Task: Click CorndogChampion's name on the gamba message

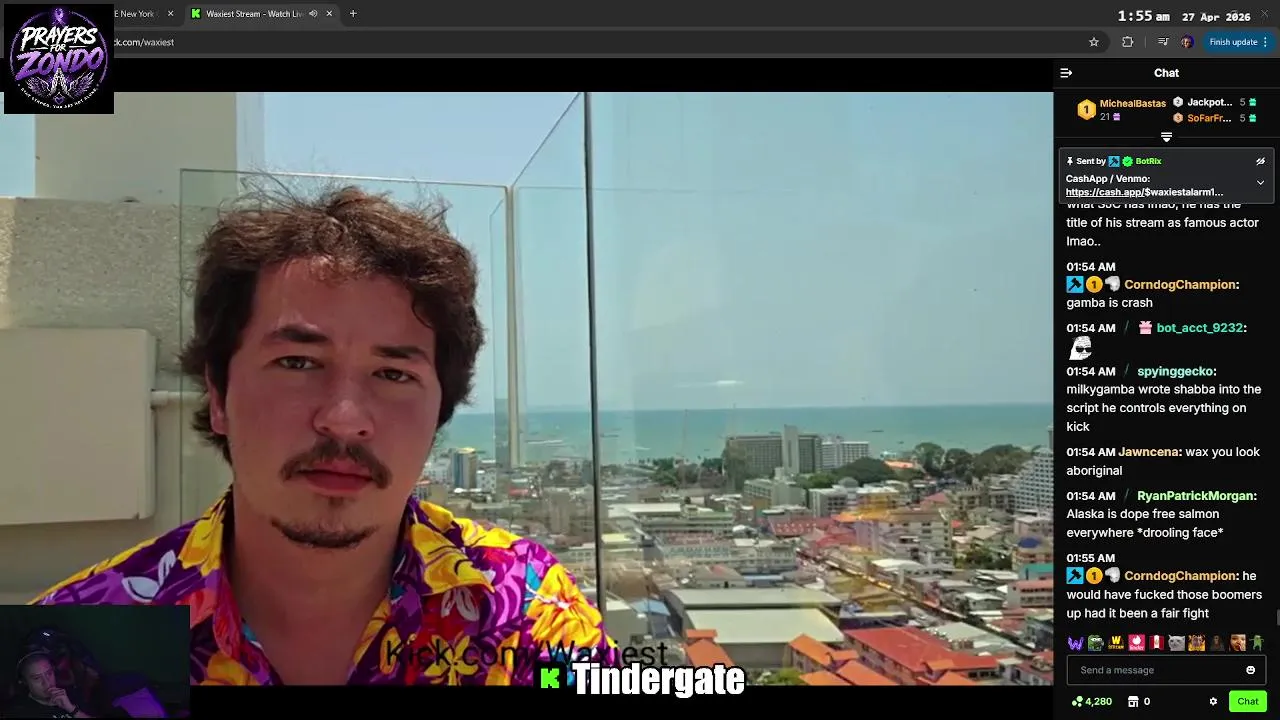Action: click(x=1180, y=285)
